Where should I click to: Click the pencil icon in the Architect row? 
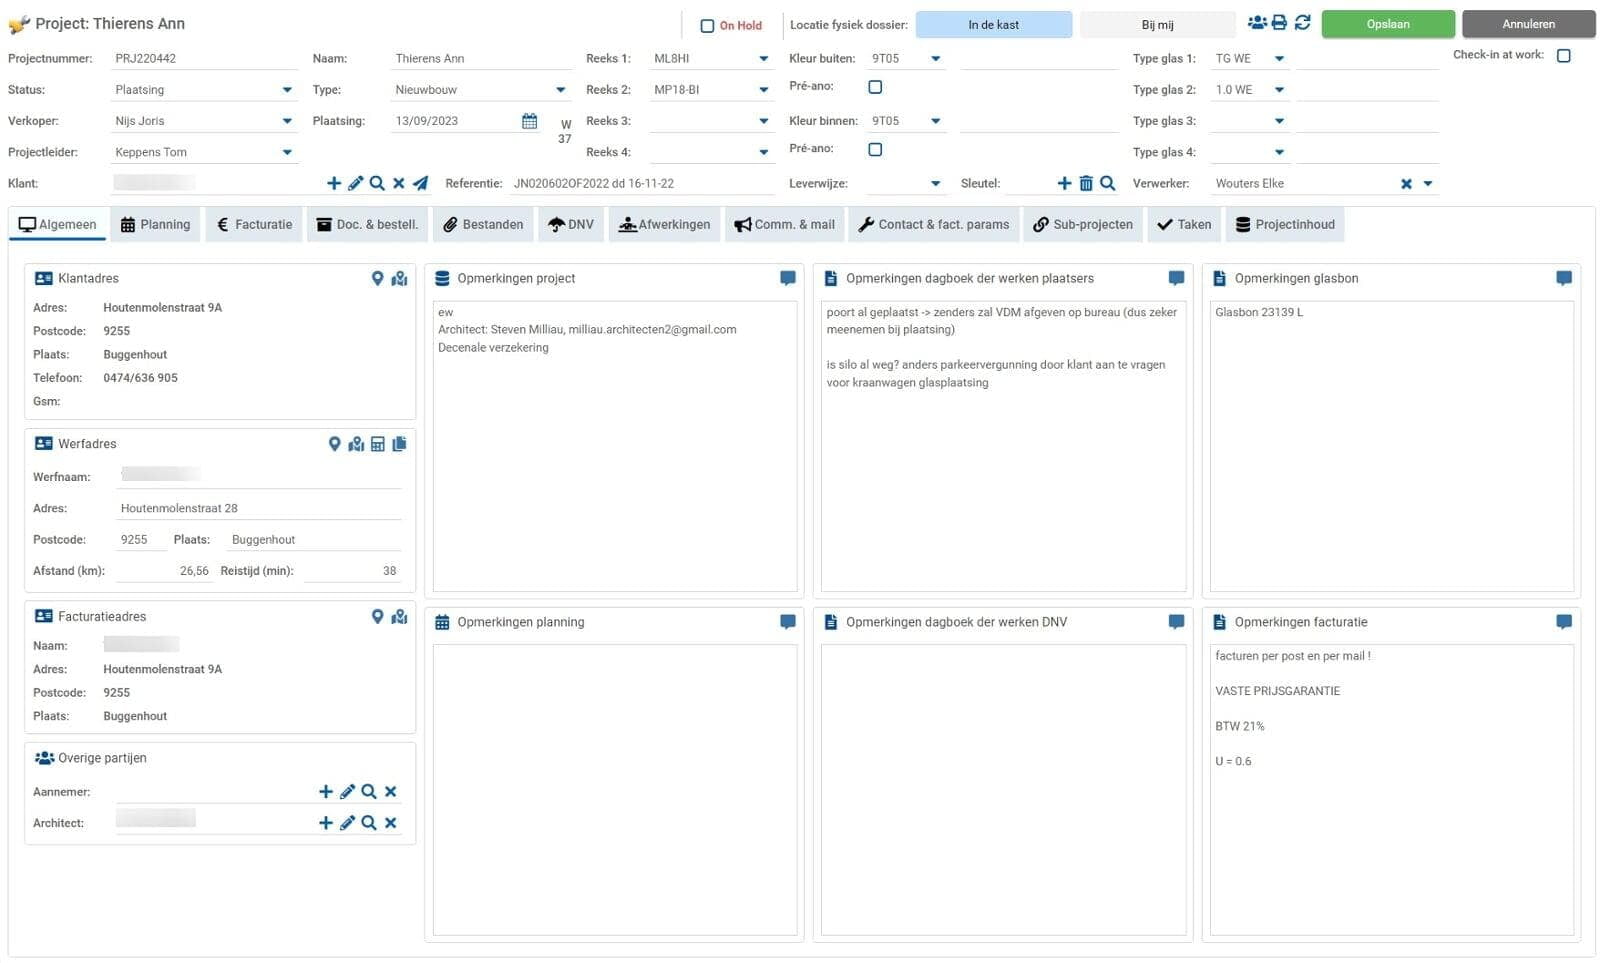pyautogui.click(x=347, y=823)
